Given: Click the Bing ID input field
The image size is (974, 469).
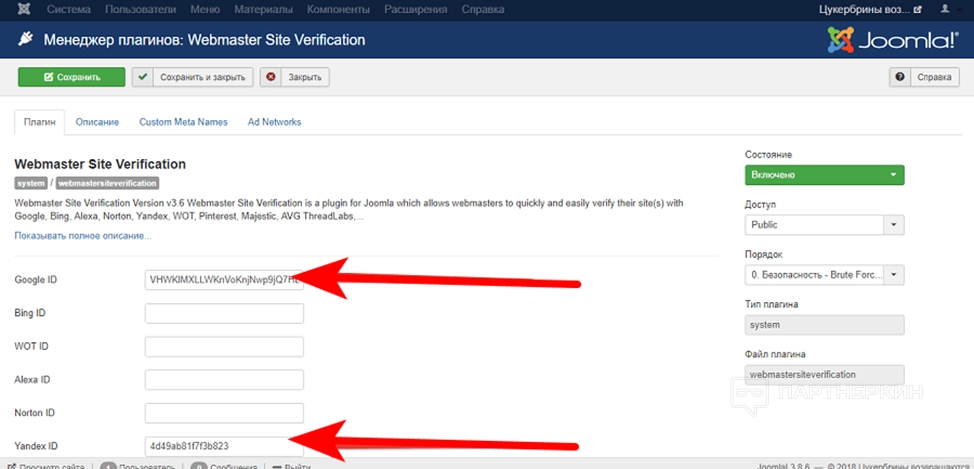Looking at the screenshot, I should coord(224,313).
